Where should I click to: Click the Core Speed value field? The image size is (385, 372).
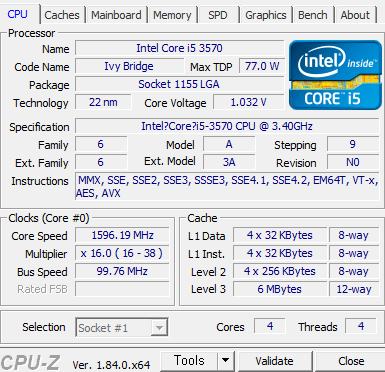click(122, 235)
